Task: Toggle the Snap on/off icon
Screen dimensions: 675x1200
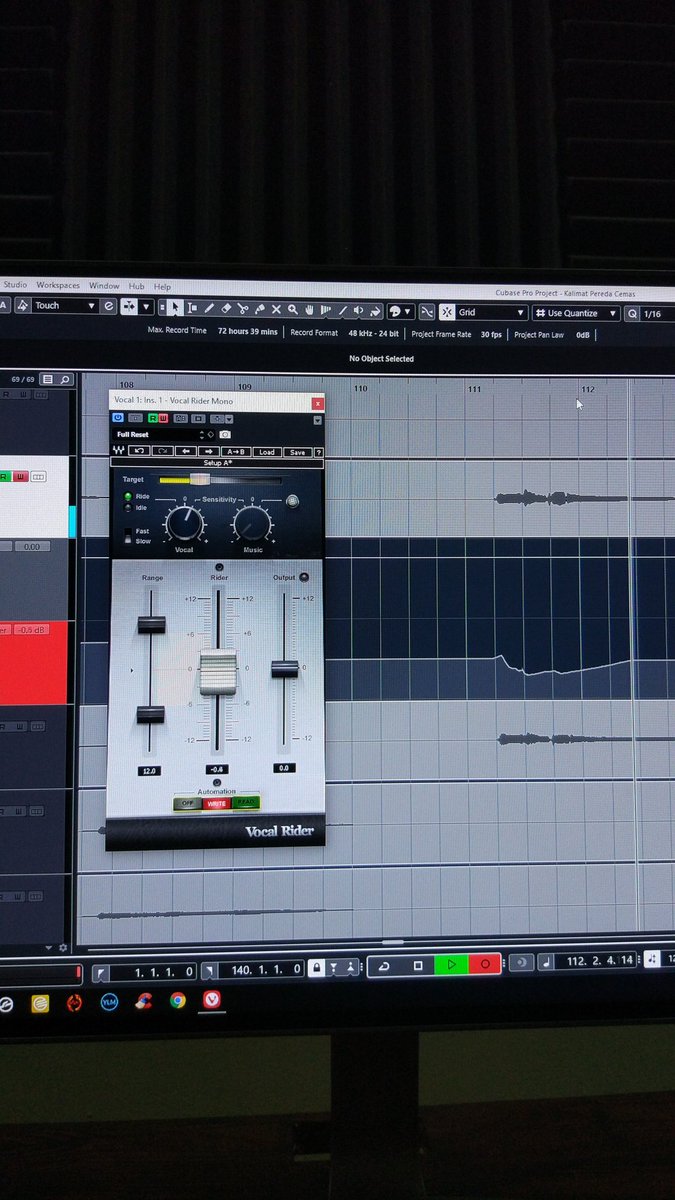Action: click(447, 312)
